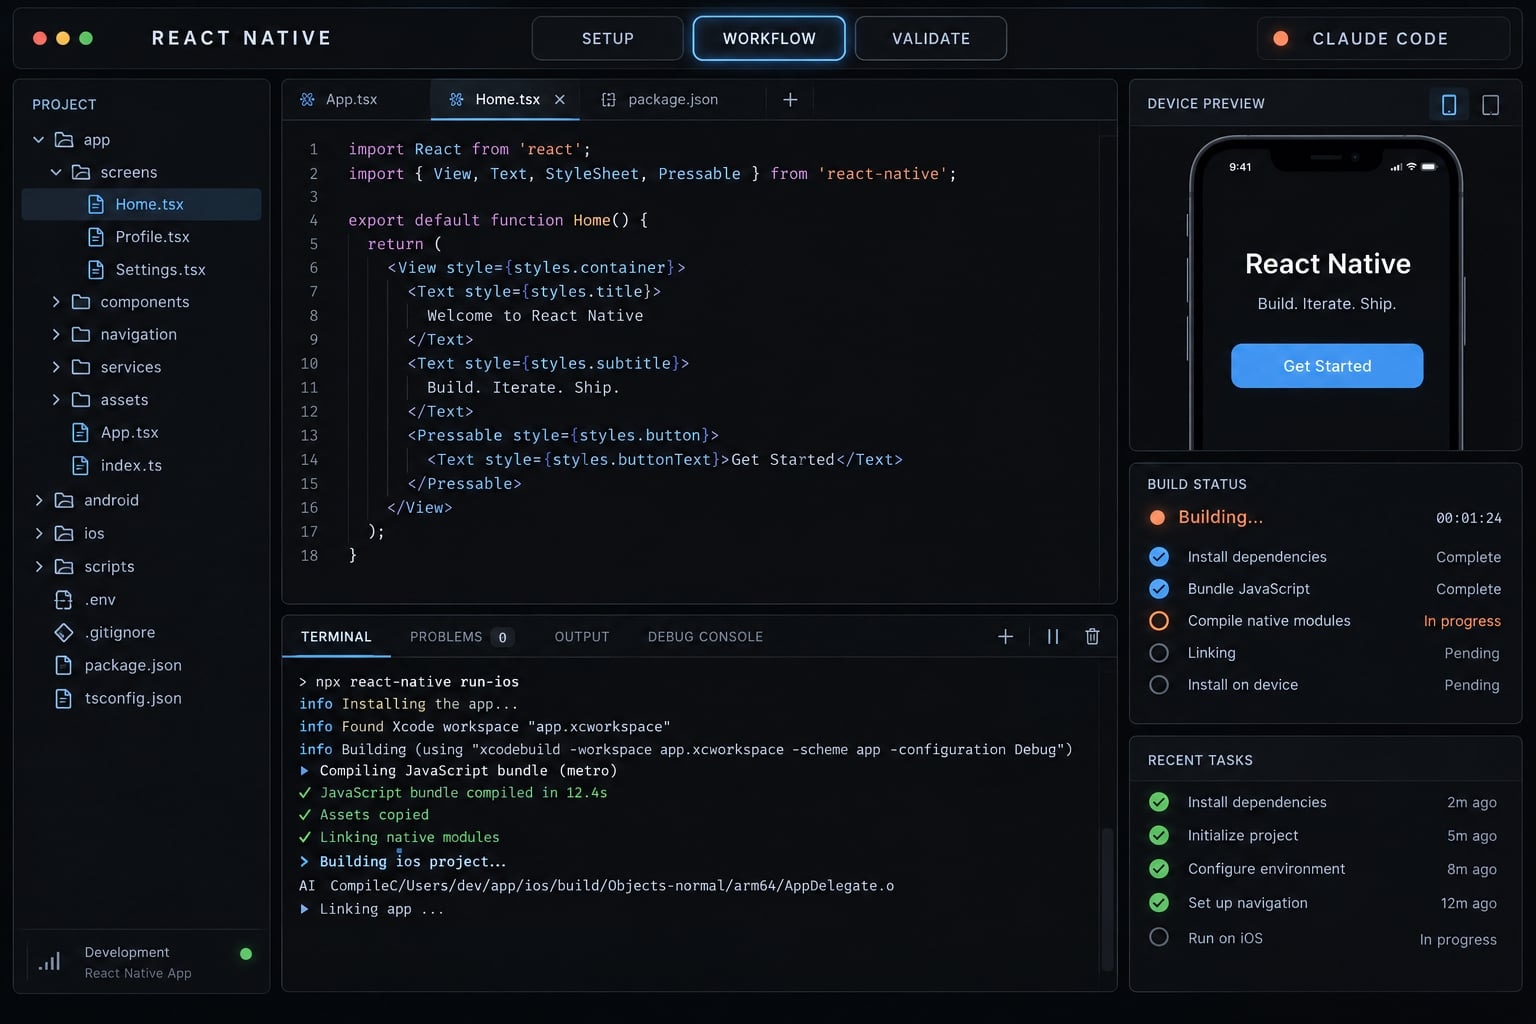
Task: Click the Claude Code button
Action: pos(1383,39)
